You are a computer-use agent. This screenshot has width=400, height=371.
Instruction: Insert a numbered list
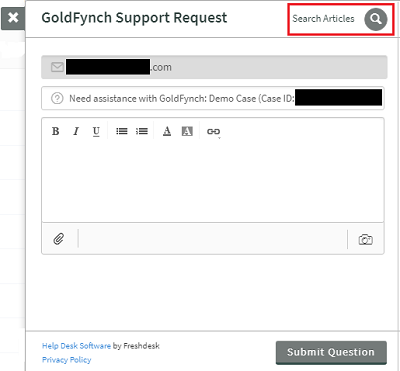(142, 131)
